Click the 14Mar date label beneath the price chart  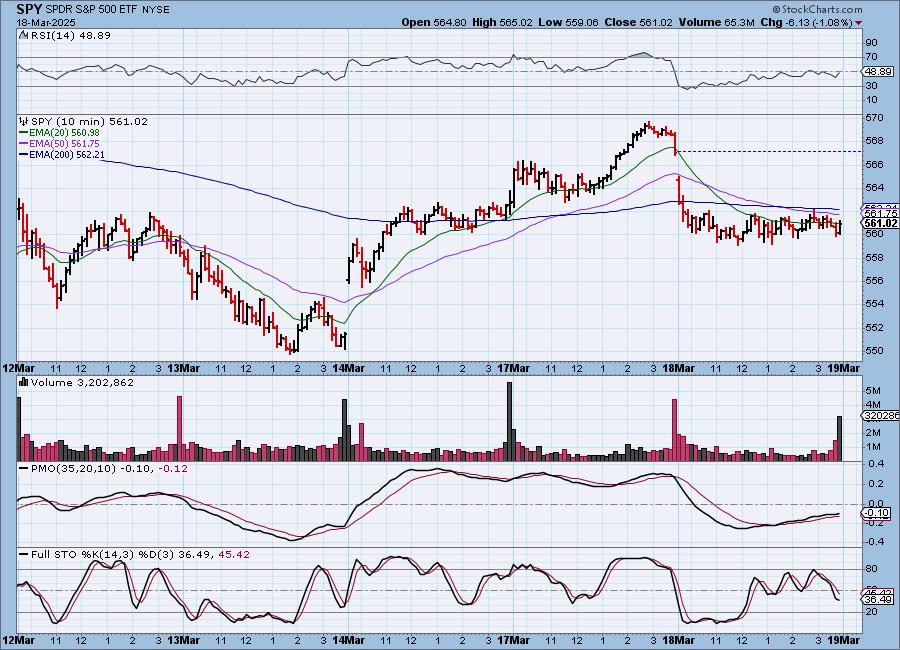[x=348, y=368]
